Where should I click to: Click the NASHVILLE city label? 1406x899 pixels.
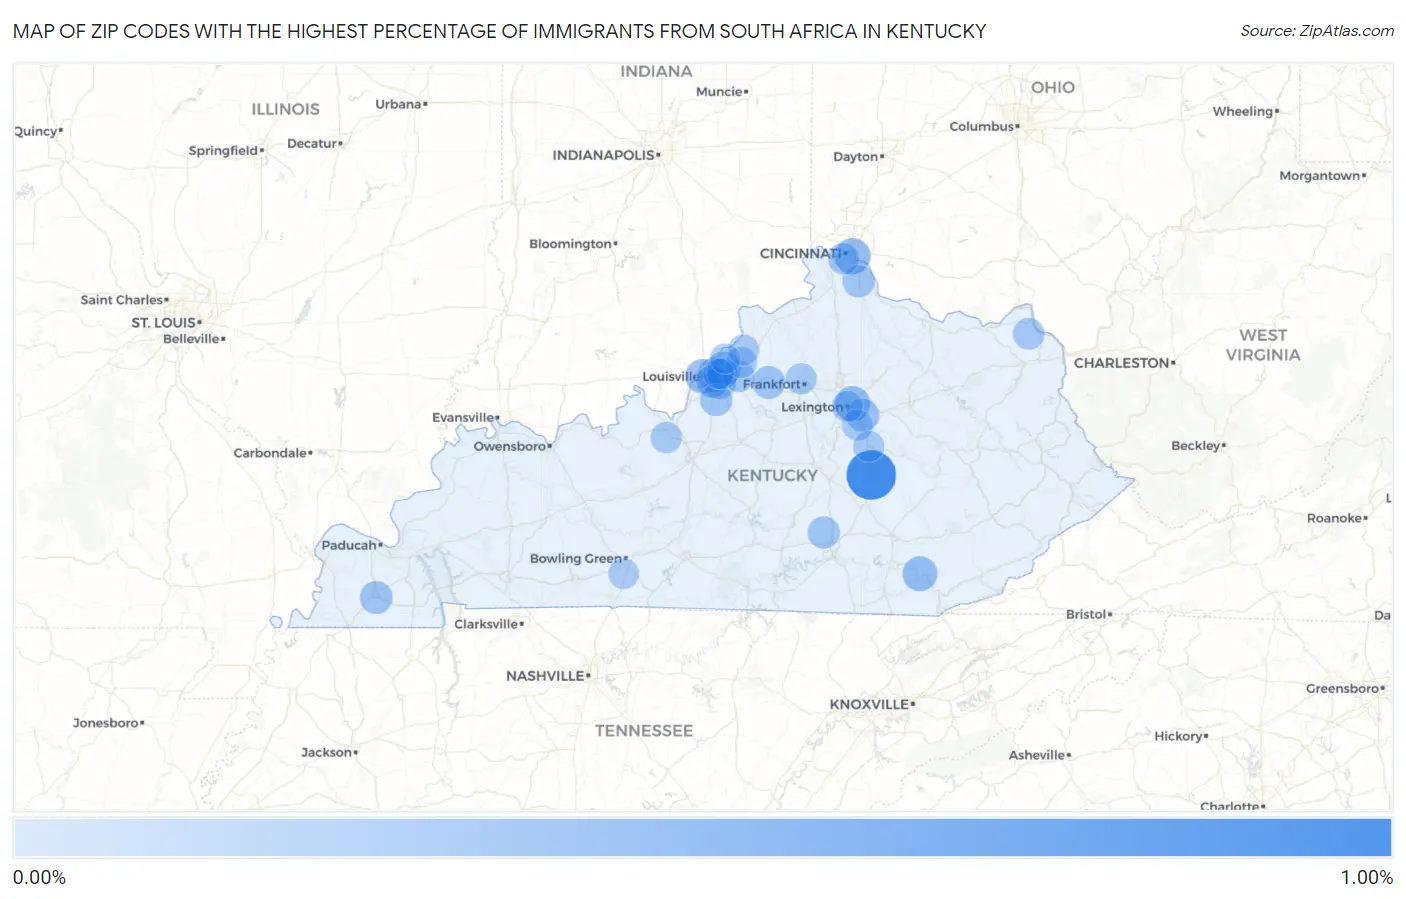click(546, 676)
